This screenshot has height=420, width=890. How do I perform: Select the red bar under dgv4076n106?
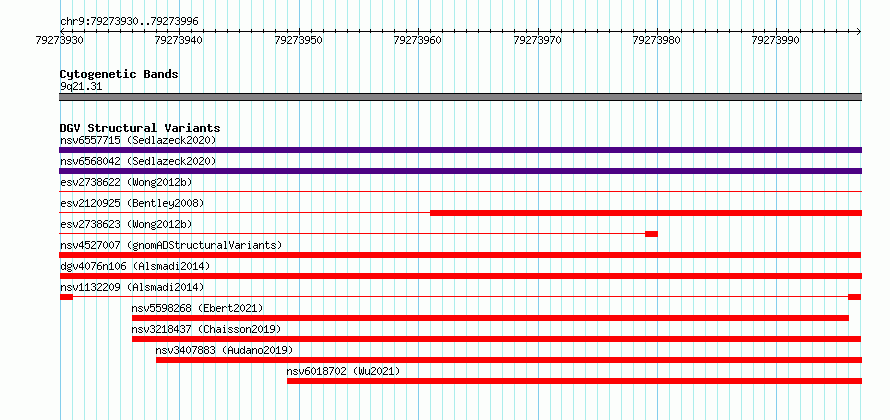(x=460, y=276)
